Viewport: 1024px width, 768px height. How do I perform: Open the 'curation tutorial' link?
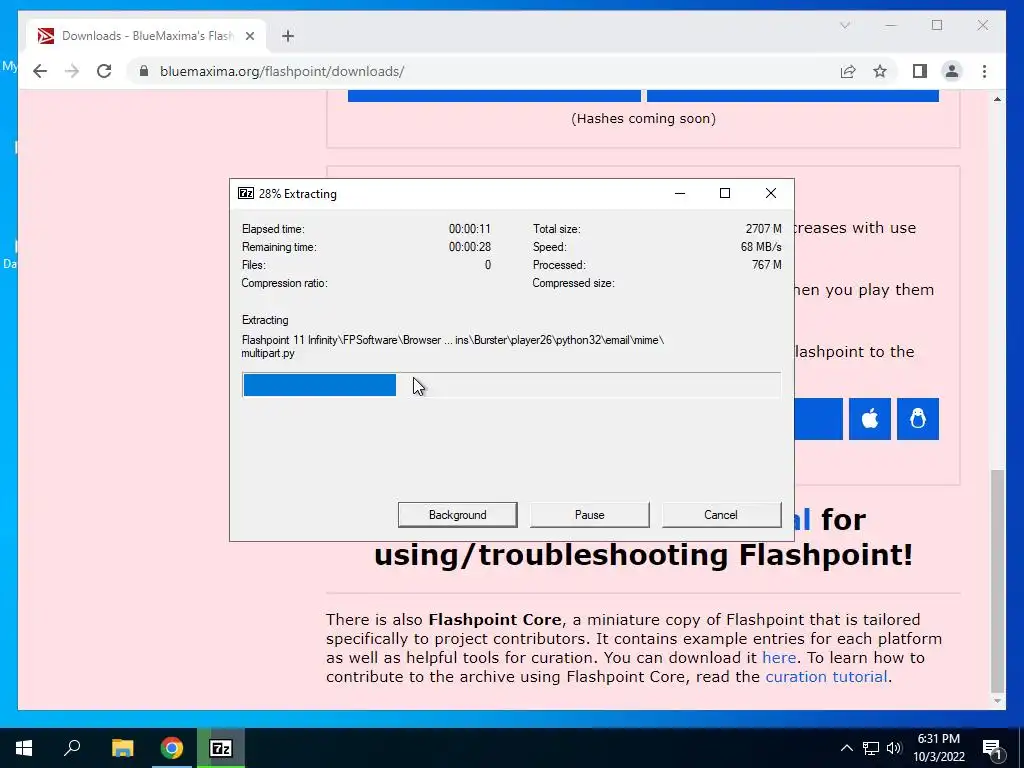[825, 677]
